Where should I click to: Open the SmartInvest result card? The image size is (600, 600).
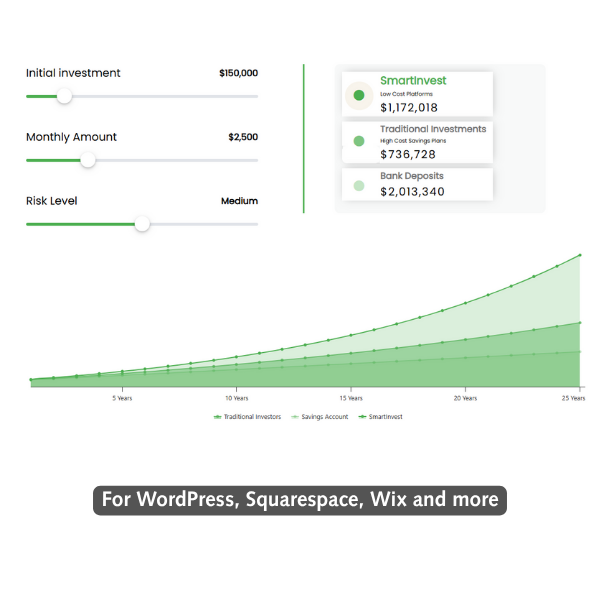click(x=417, y=94)
